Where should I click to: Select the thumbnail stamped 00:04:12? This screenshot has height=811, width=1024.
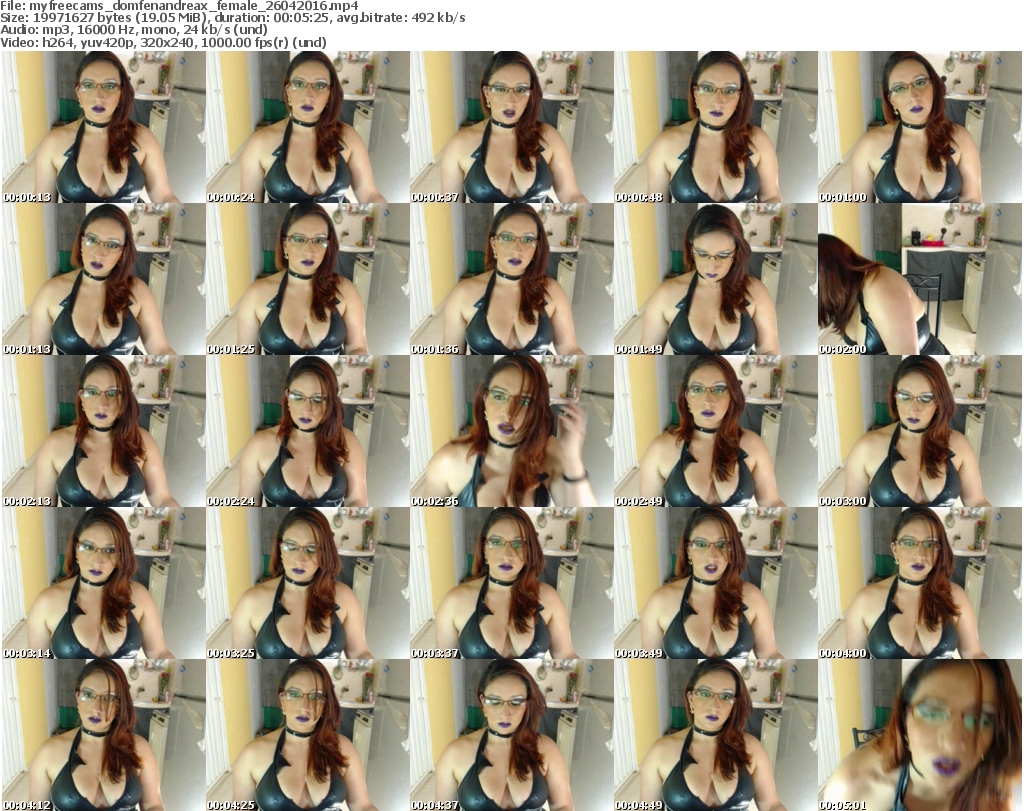coord(104,735)
